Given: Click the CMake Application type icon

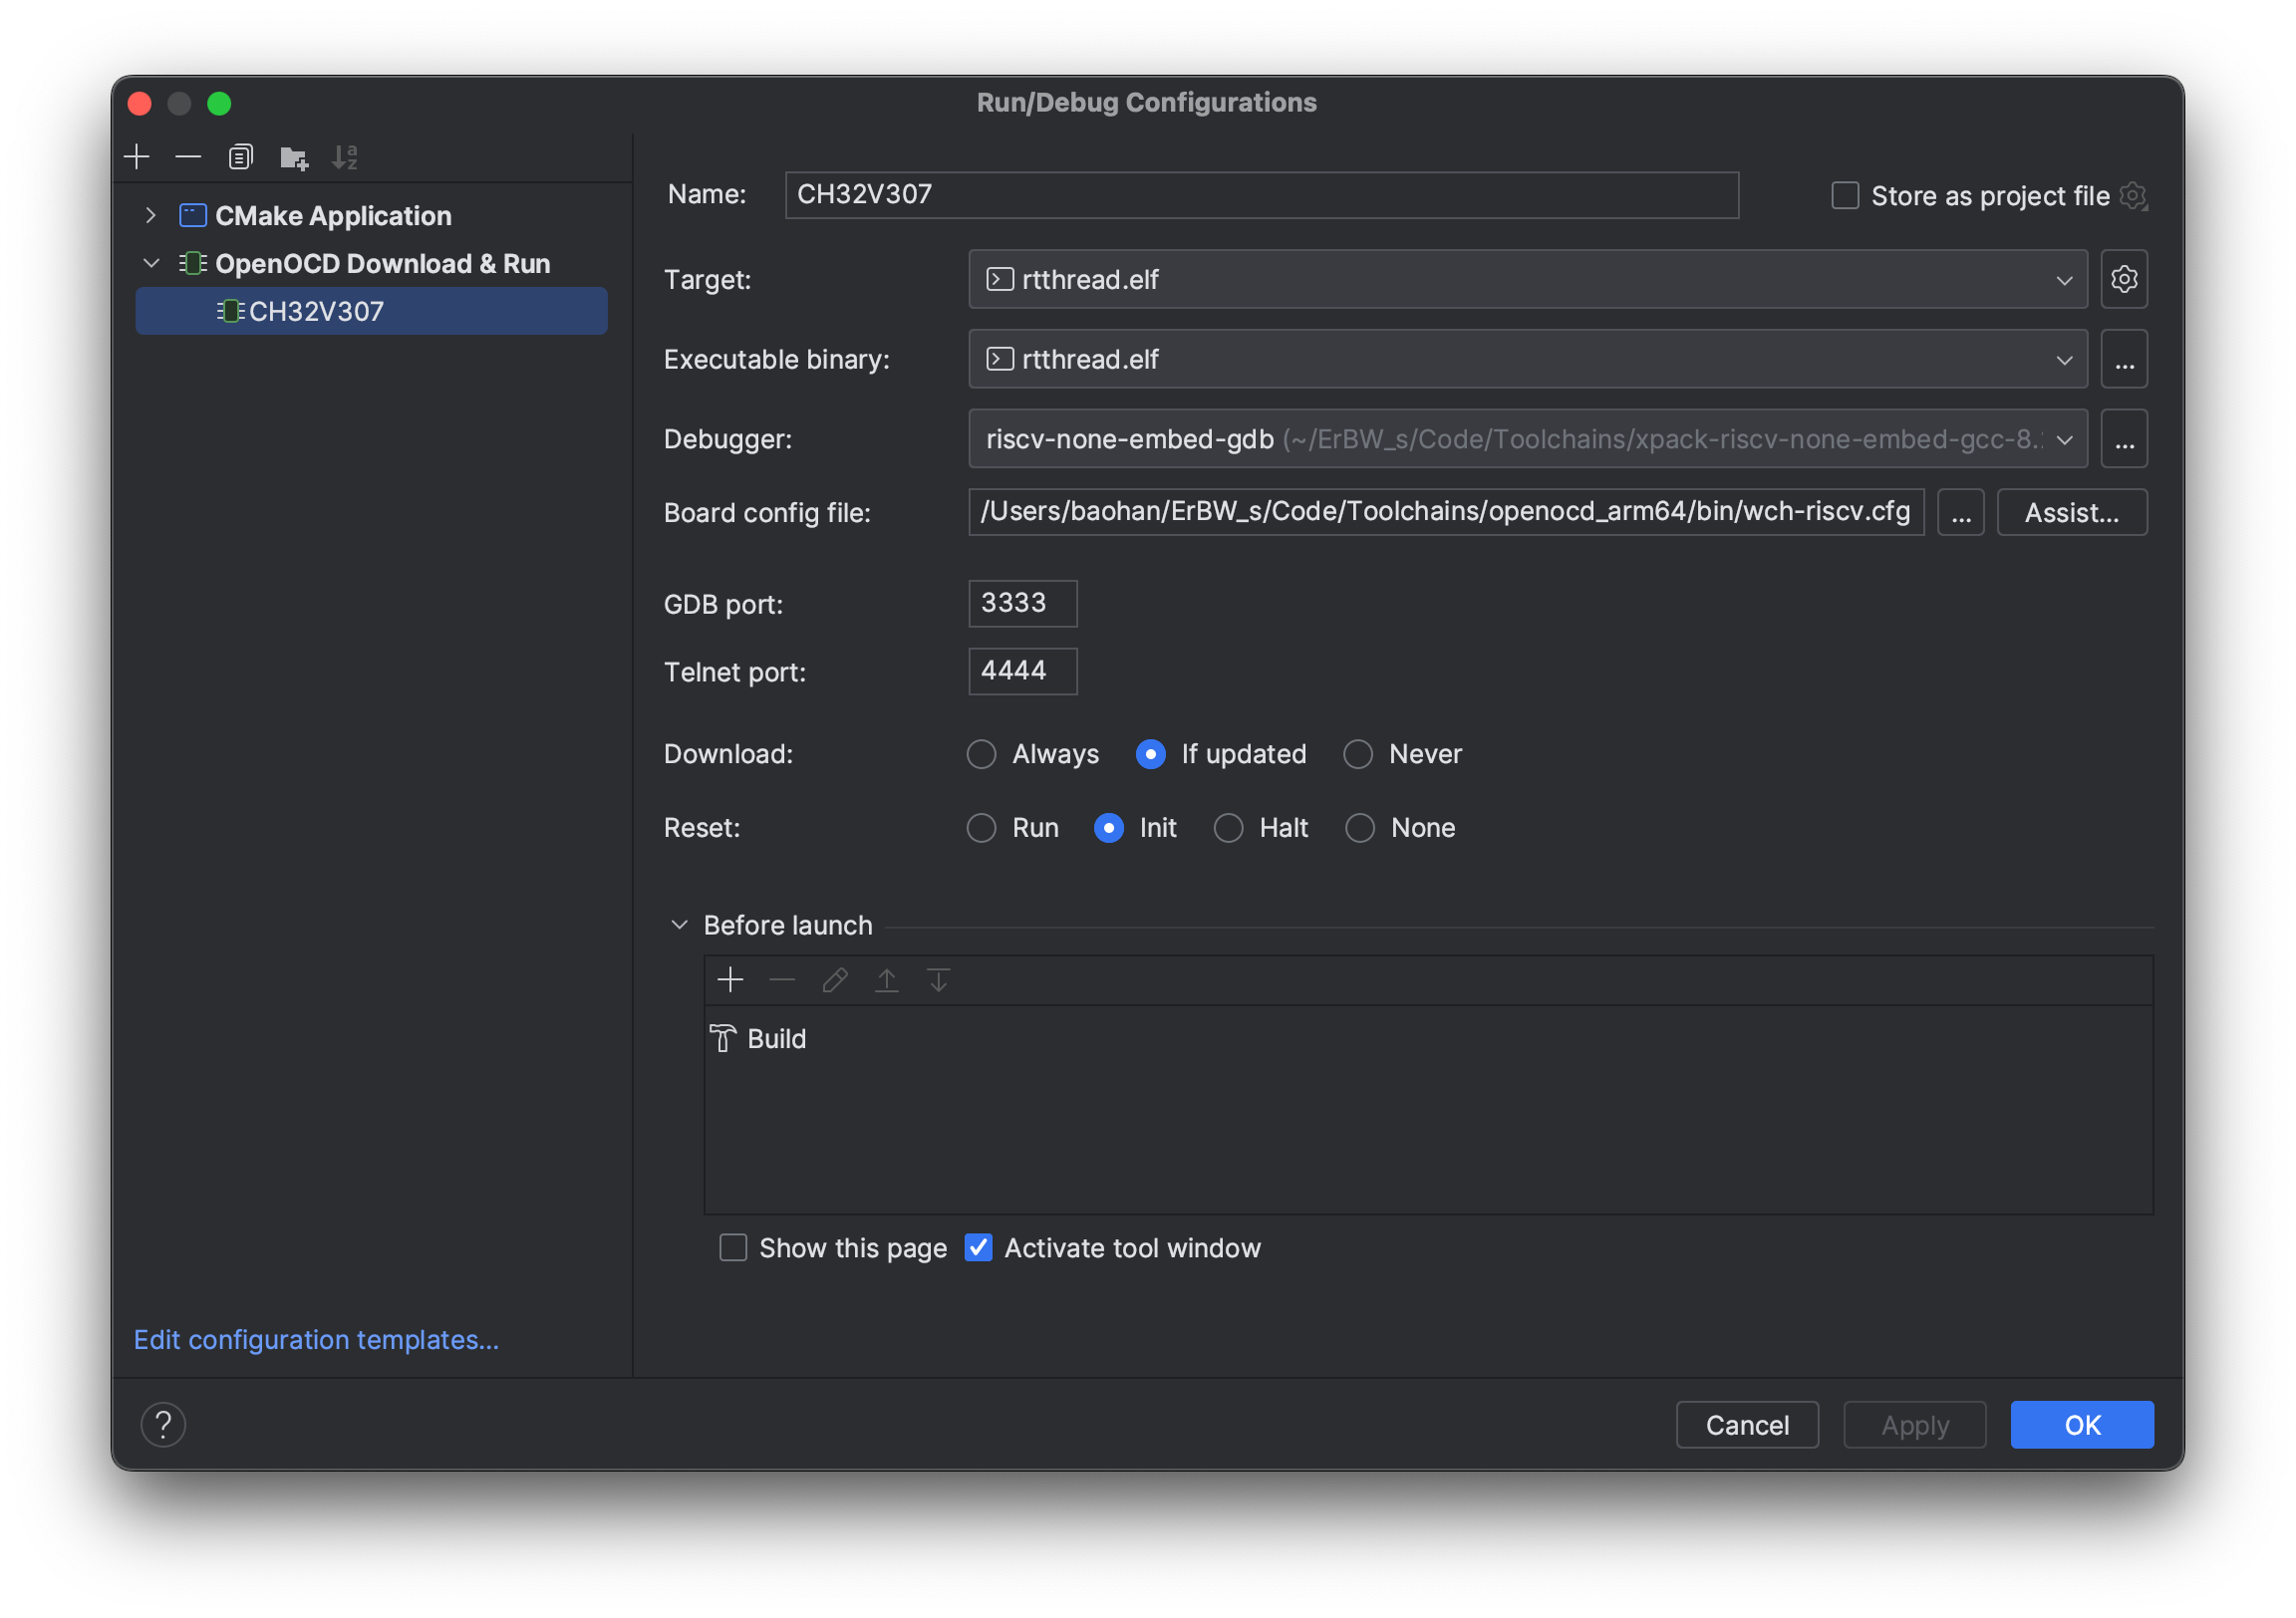Looking at the screenshot, I should tap(193, 216).
